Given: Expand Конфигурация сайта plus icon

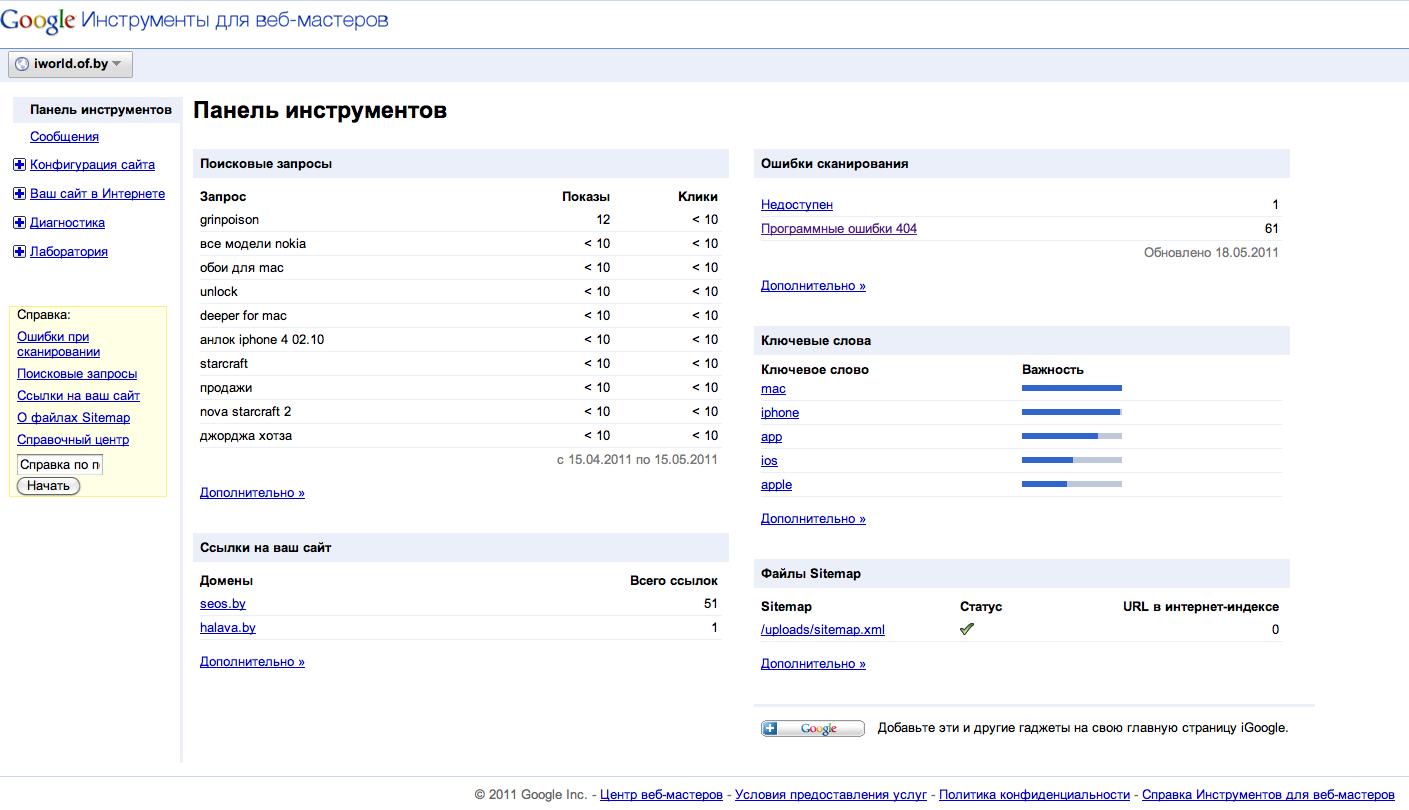Looking at the screenshot, I should [19, 165].
